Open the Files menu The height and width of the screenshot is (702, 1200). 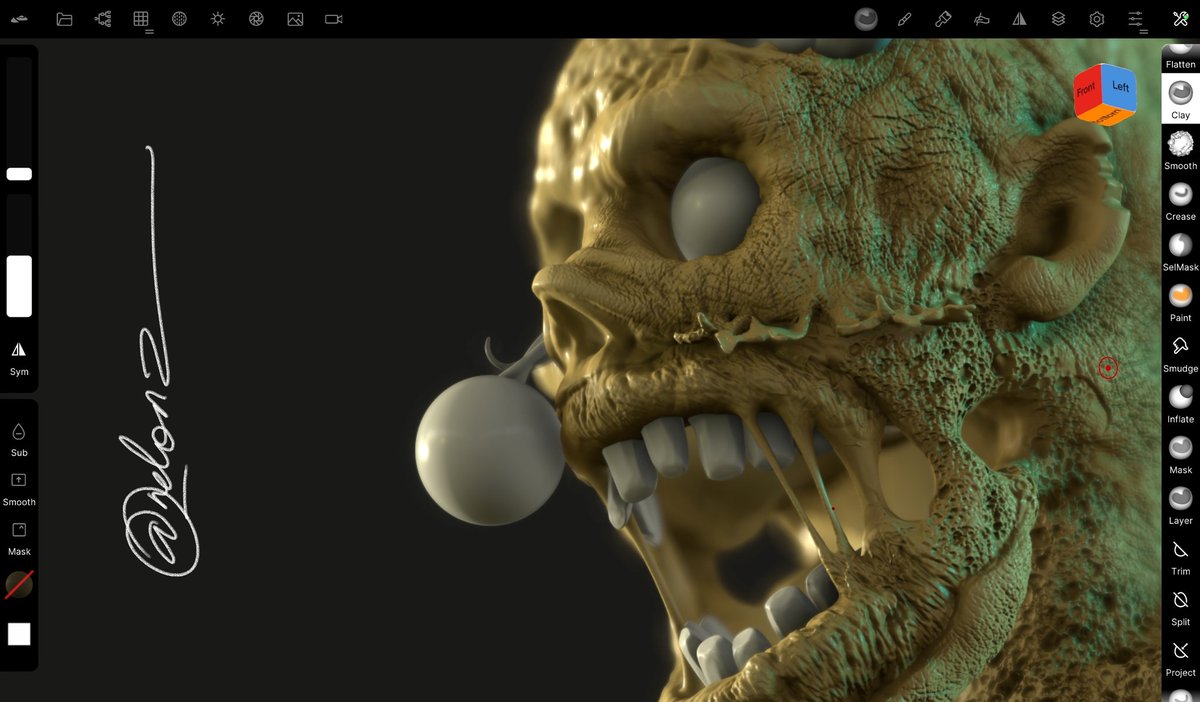coord(63,18)
